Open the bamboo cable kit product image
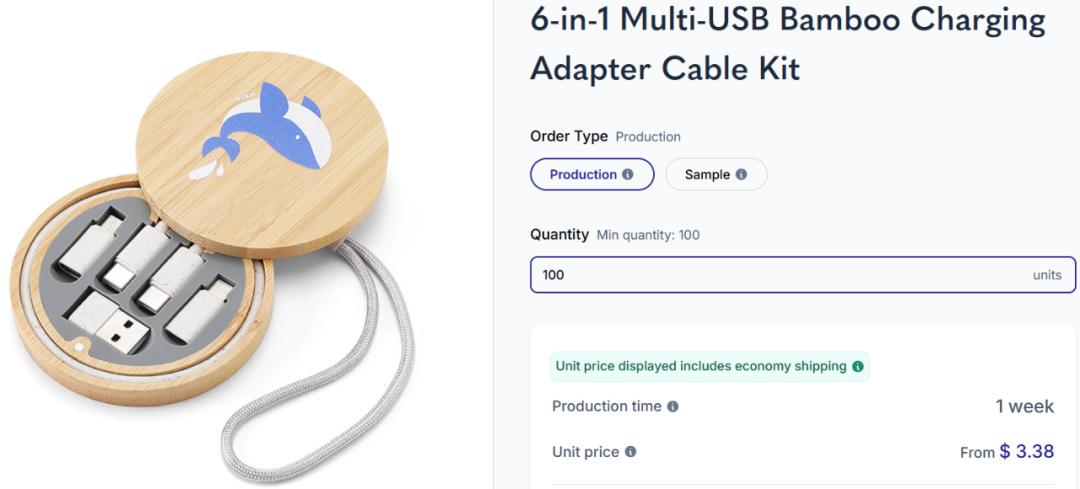 [x=212, y=262]
